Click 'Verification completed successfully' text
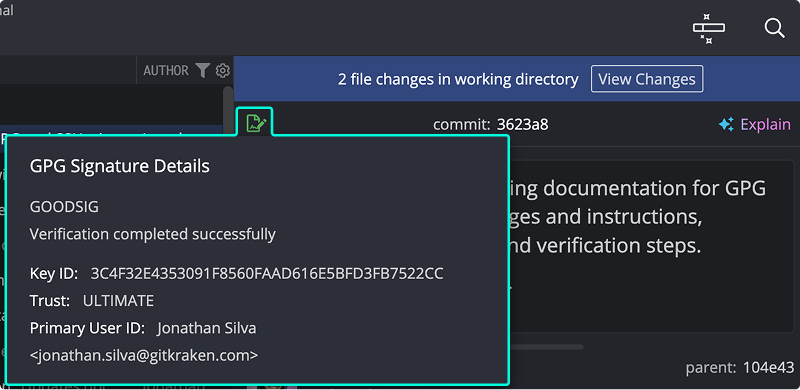Image resolution: width=800 pixels, height=390 pixels. tap(153, 234)
